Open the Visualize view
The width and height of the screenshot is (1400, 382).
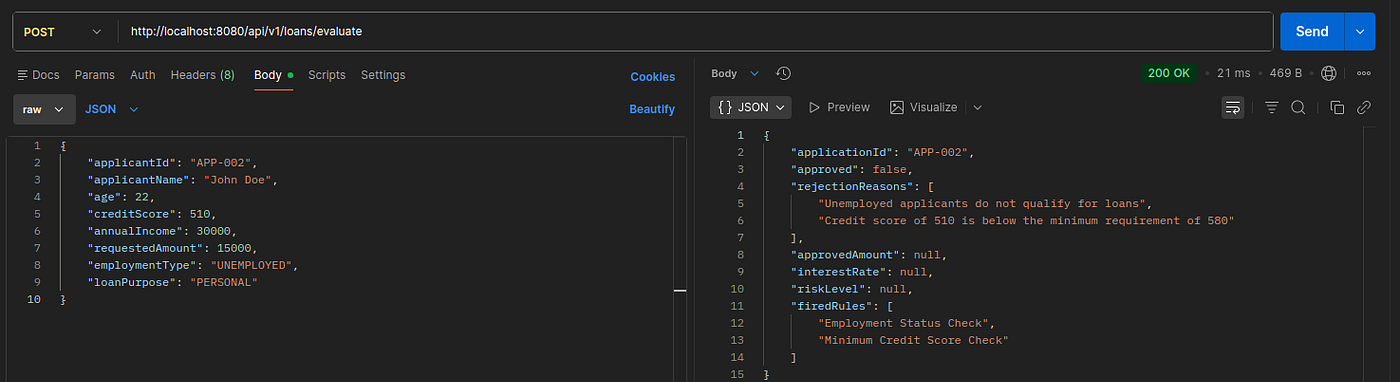coord(923,107)
